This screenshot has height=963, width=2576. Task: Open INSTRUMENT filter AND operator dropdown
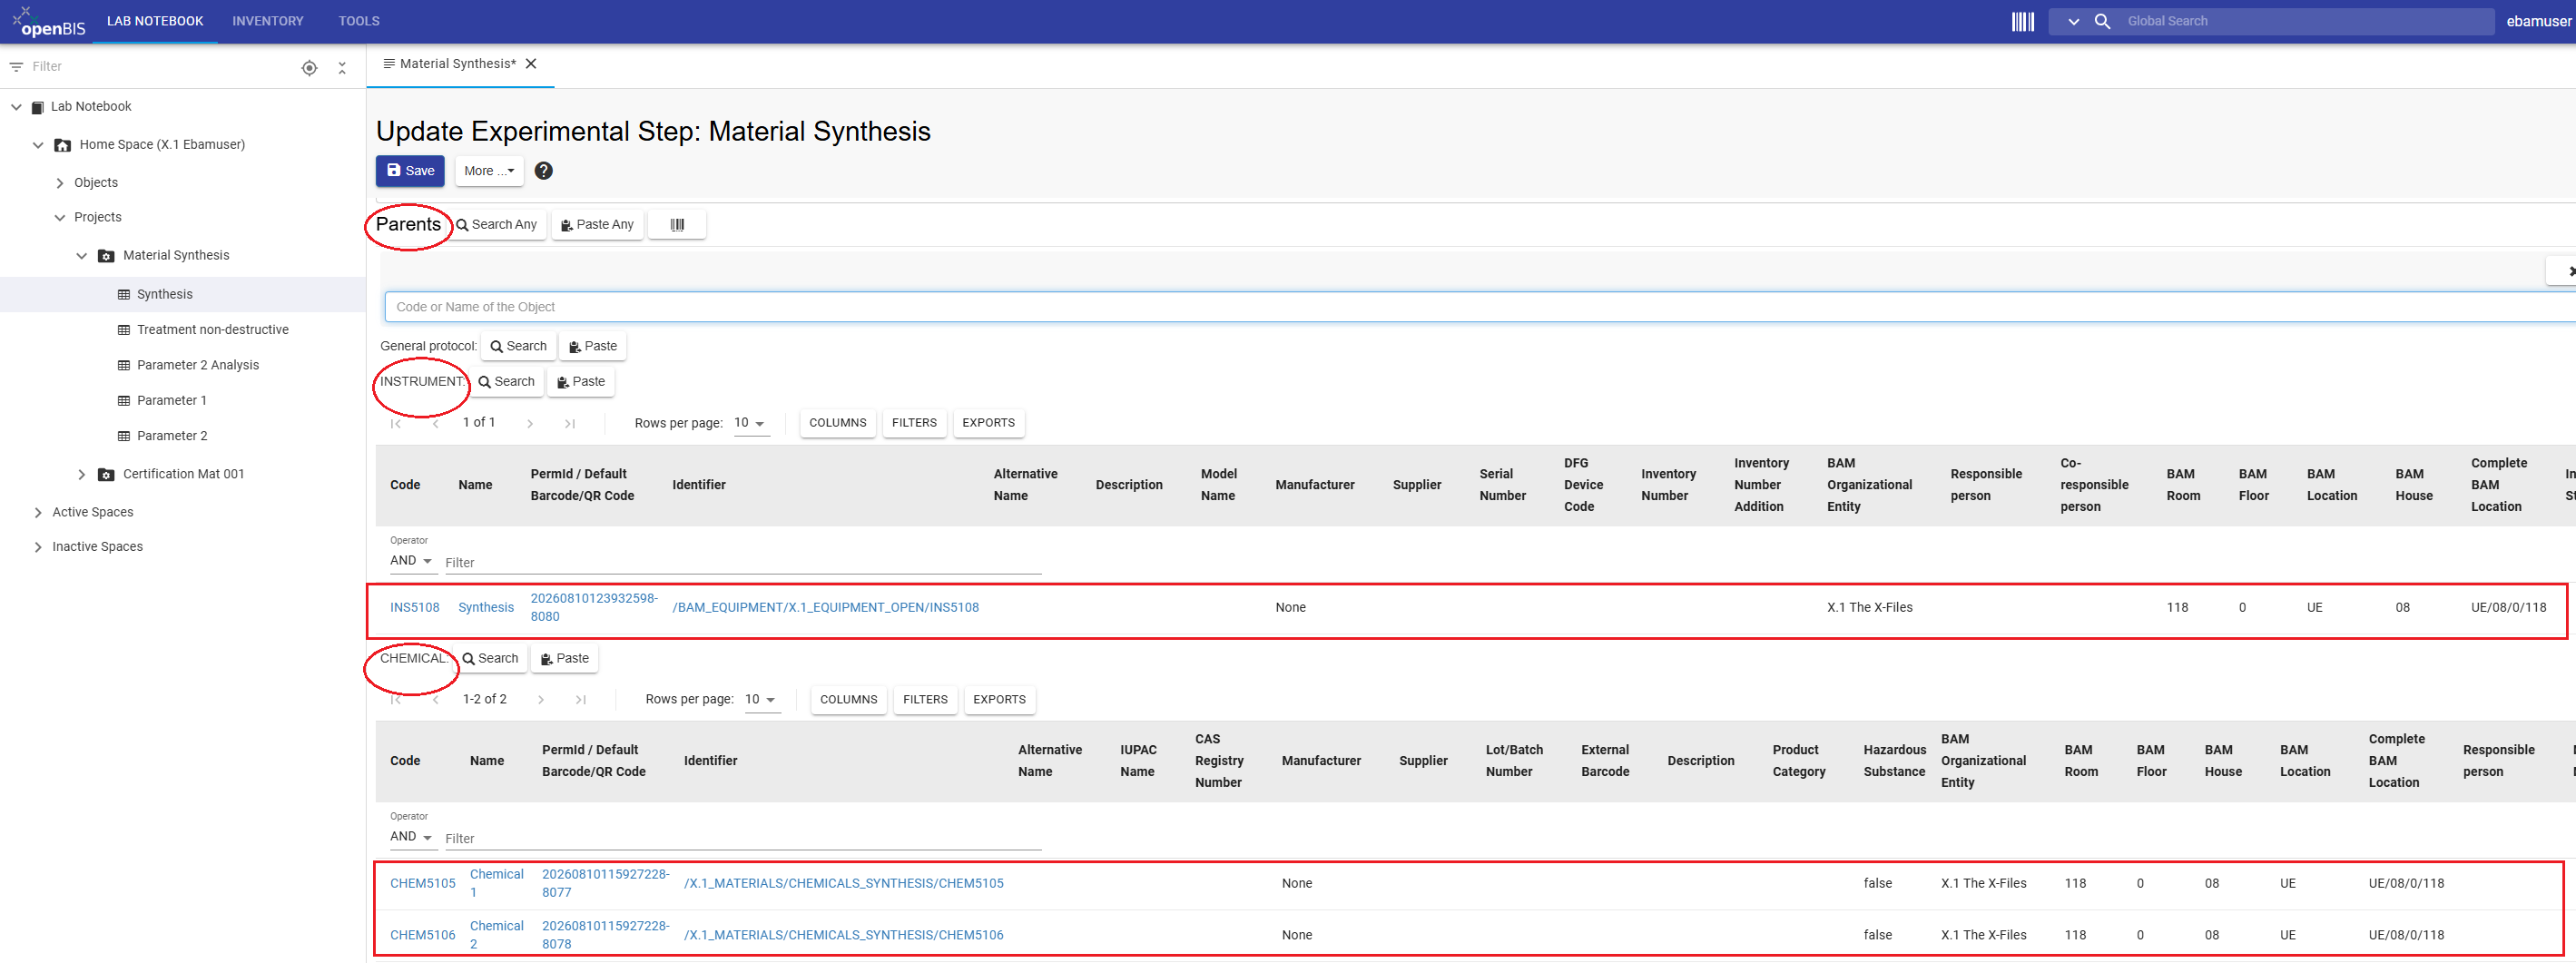tap(411, 561)
